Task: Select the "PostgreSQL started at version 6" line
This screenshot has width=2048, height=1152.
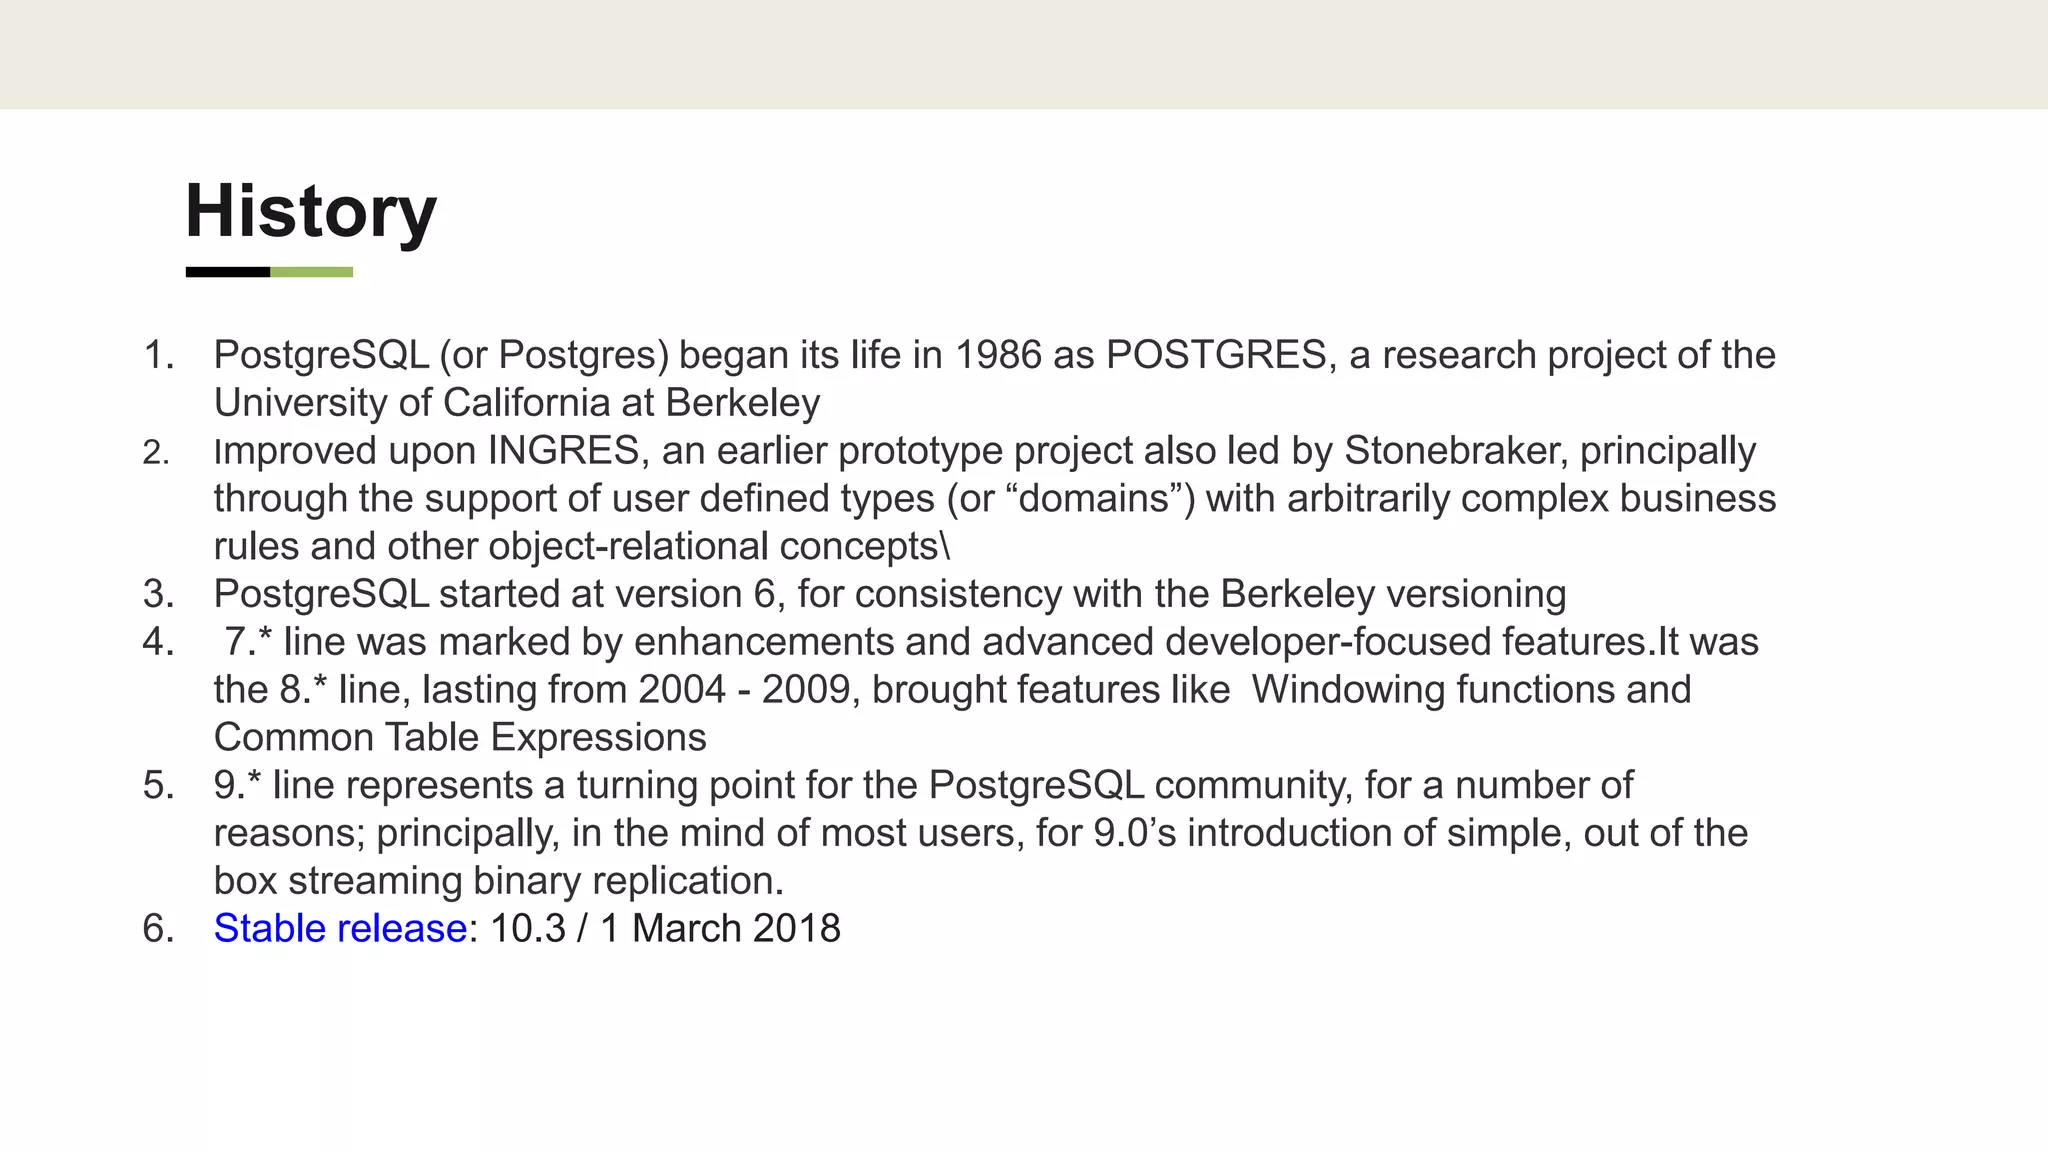Action: click(x=889, y=595)
